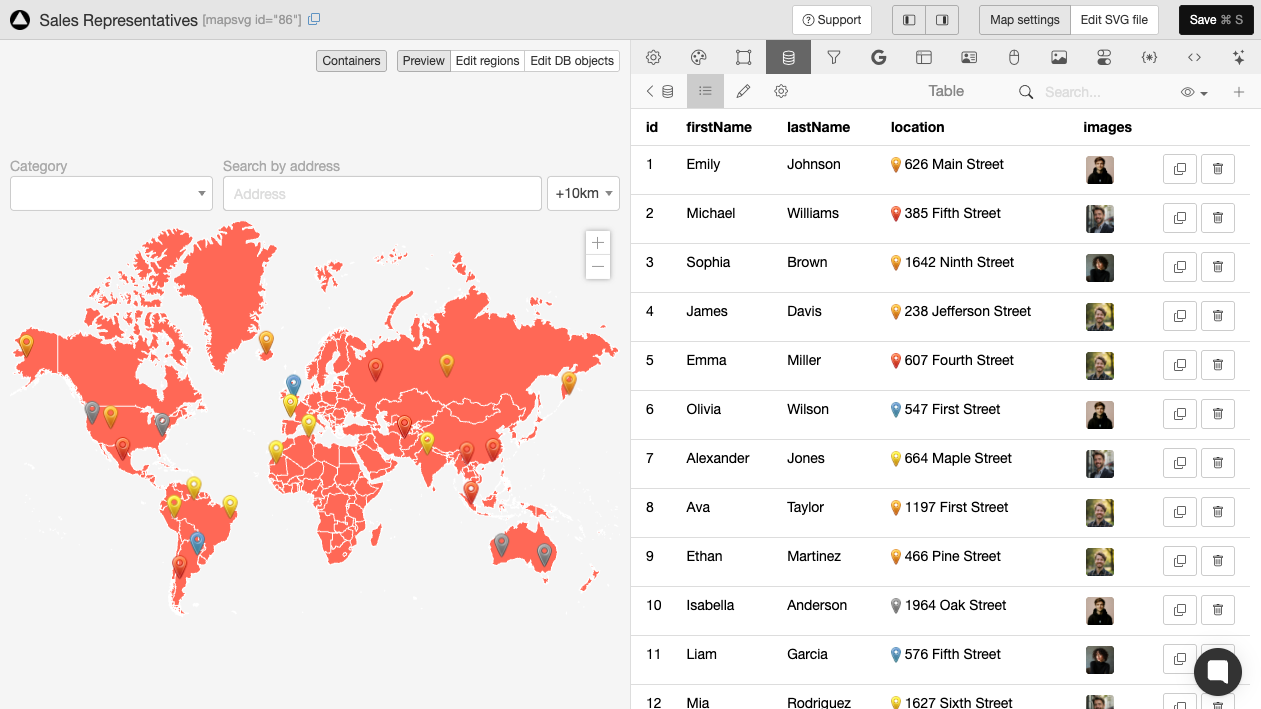Open the Filters funnel tab
The width and height of the screenshot is (1261, 709).
(x=833, y=58)
